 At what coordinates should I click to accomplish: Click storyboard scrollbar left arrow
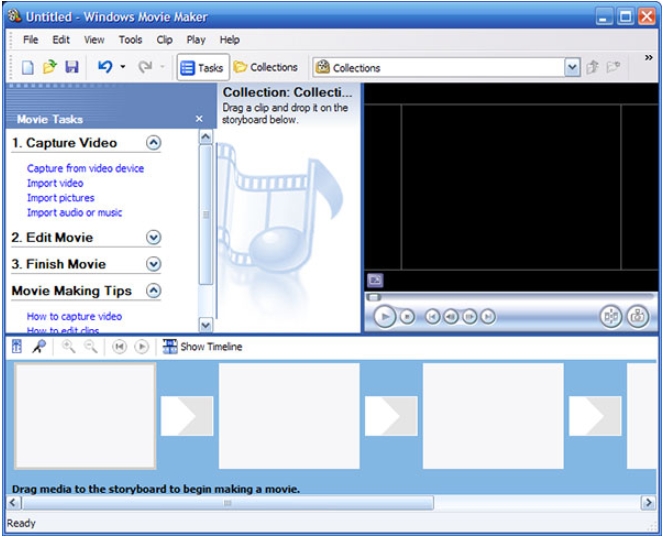click(x=14, y=503)
